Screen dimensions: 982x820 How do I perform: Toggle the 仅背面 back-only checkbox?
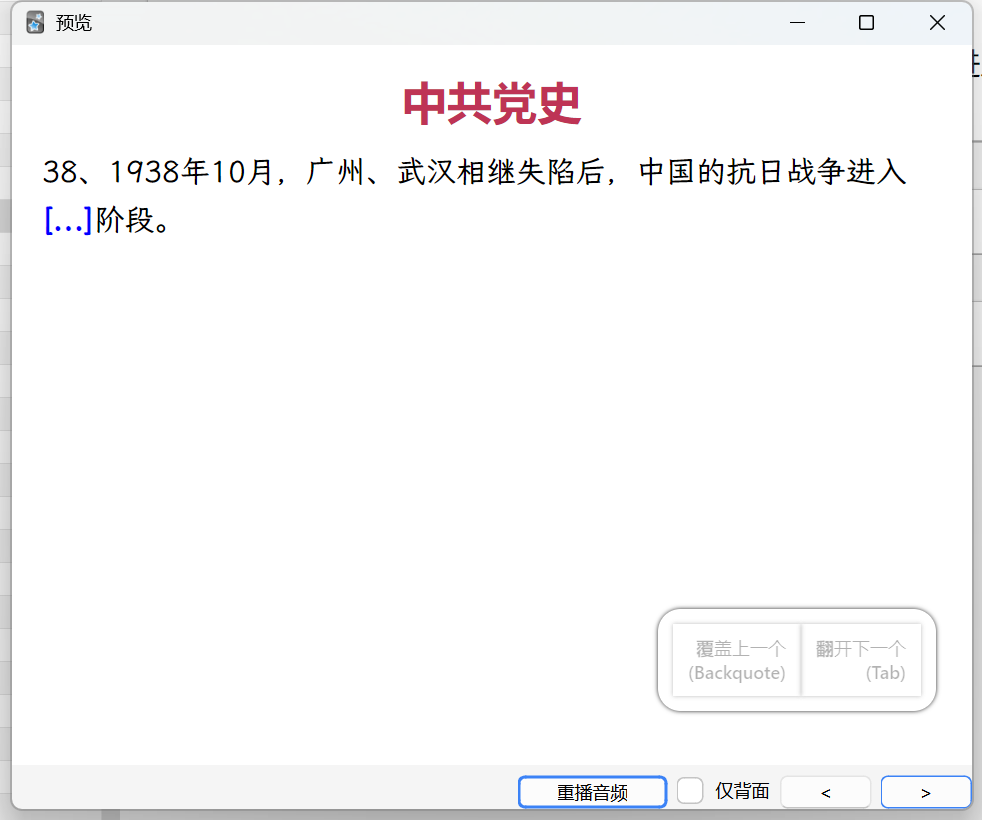[x=690, y=791]
